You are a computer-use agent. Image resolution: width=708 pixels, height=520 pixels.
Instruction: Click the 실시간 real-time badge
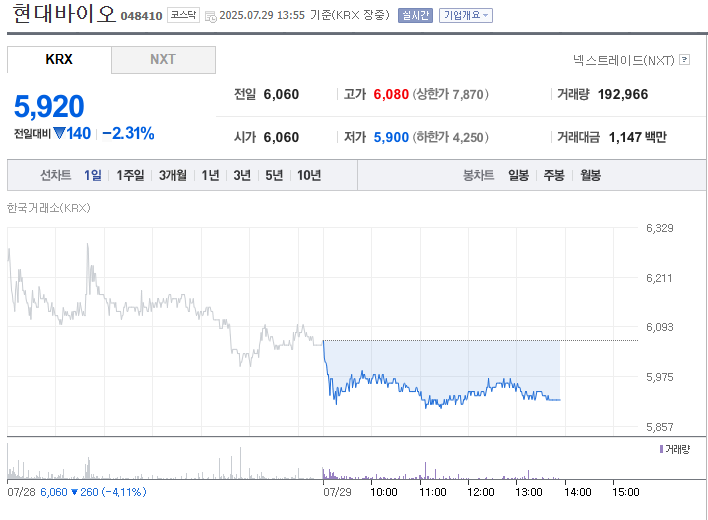(x=413, y=16)
